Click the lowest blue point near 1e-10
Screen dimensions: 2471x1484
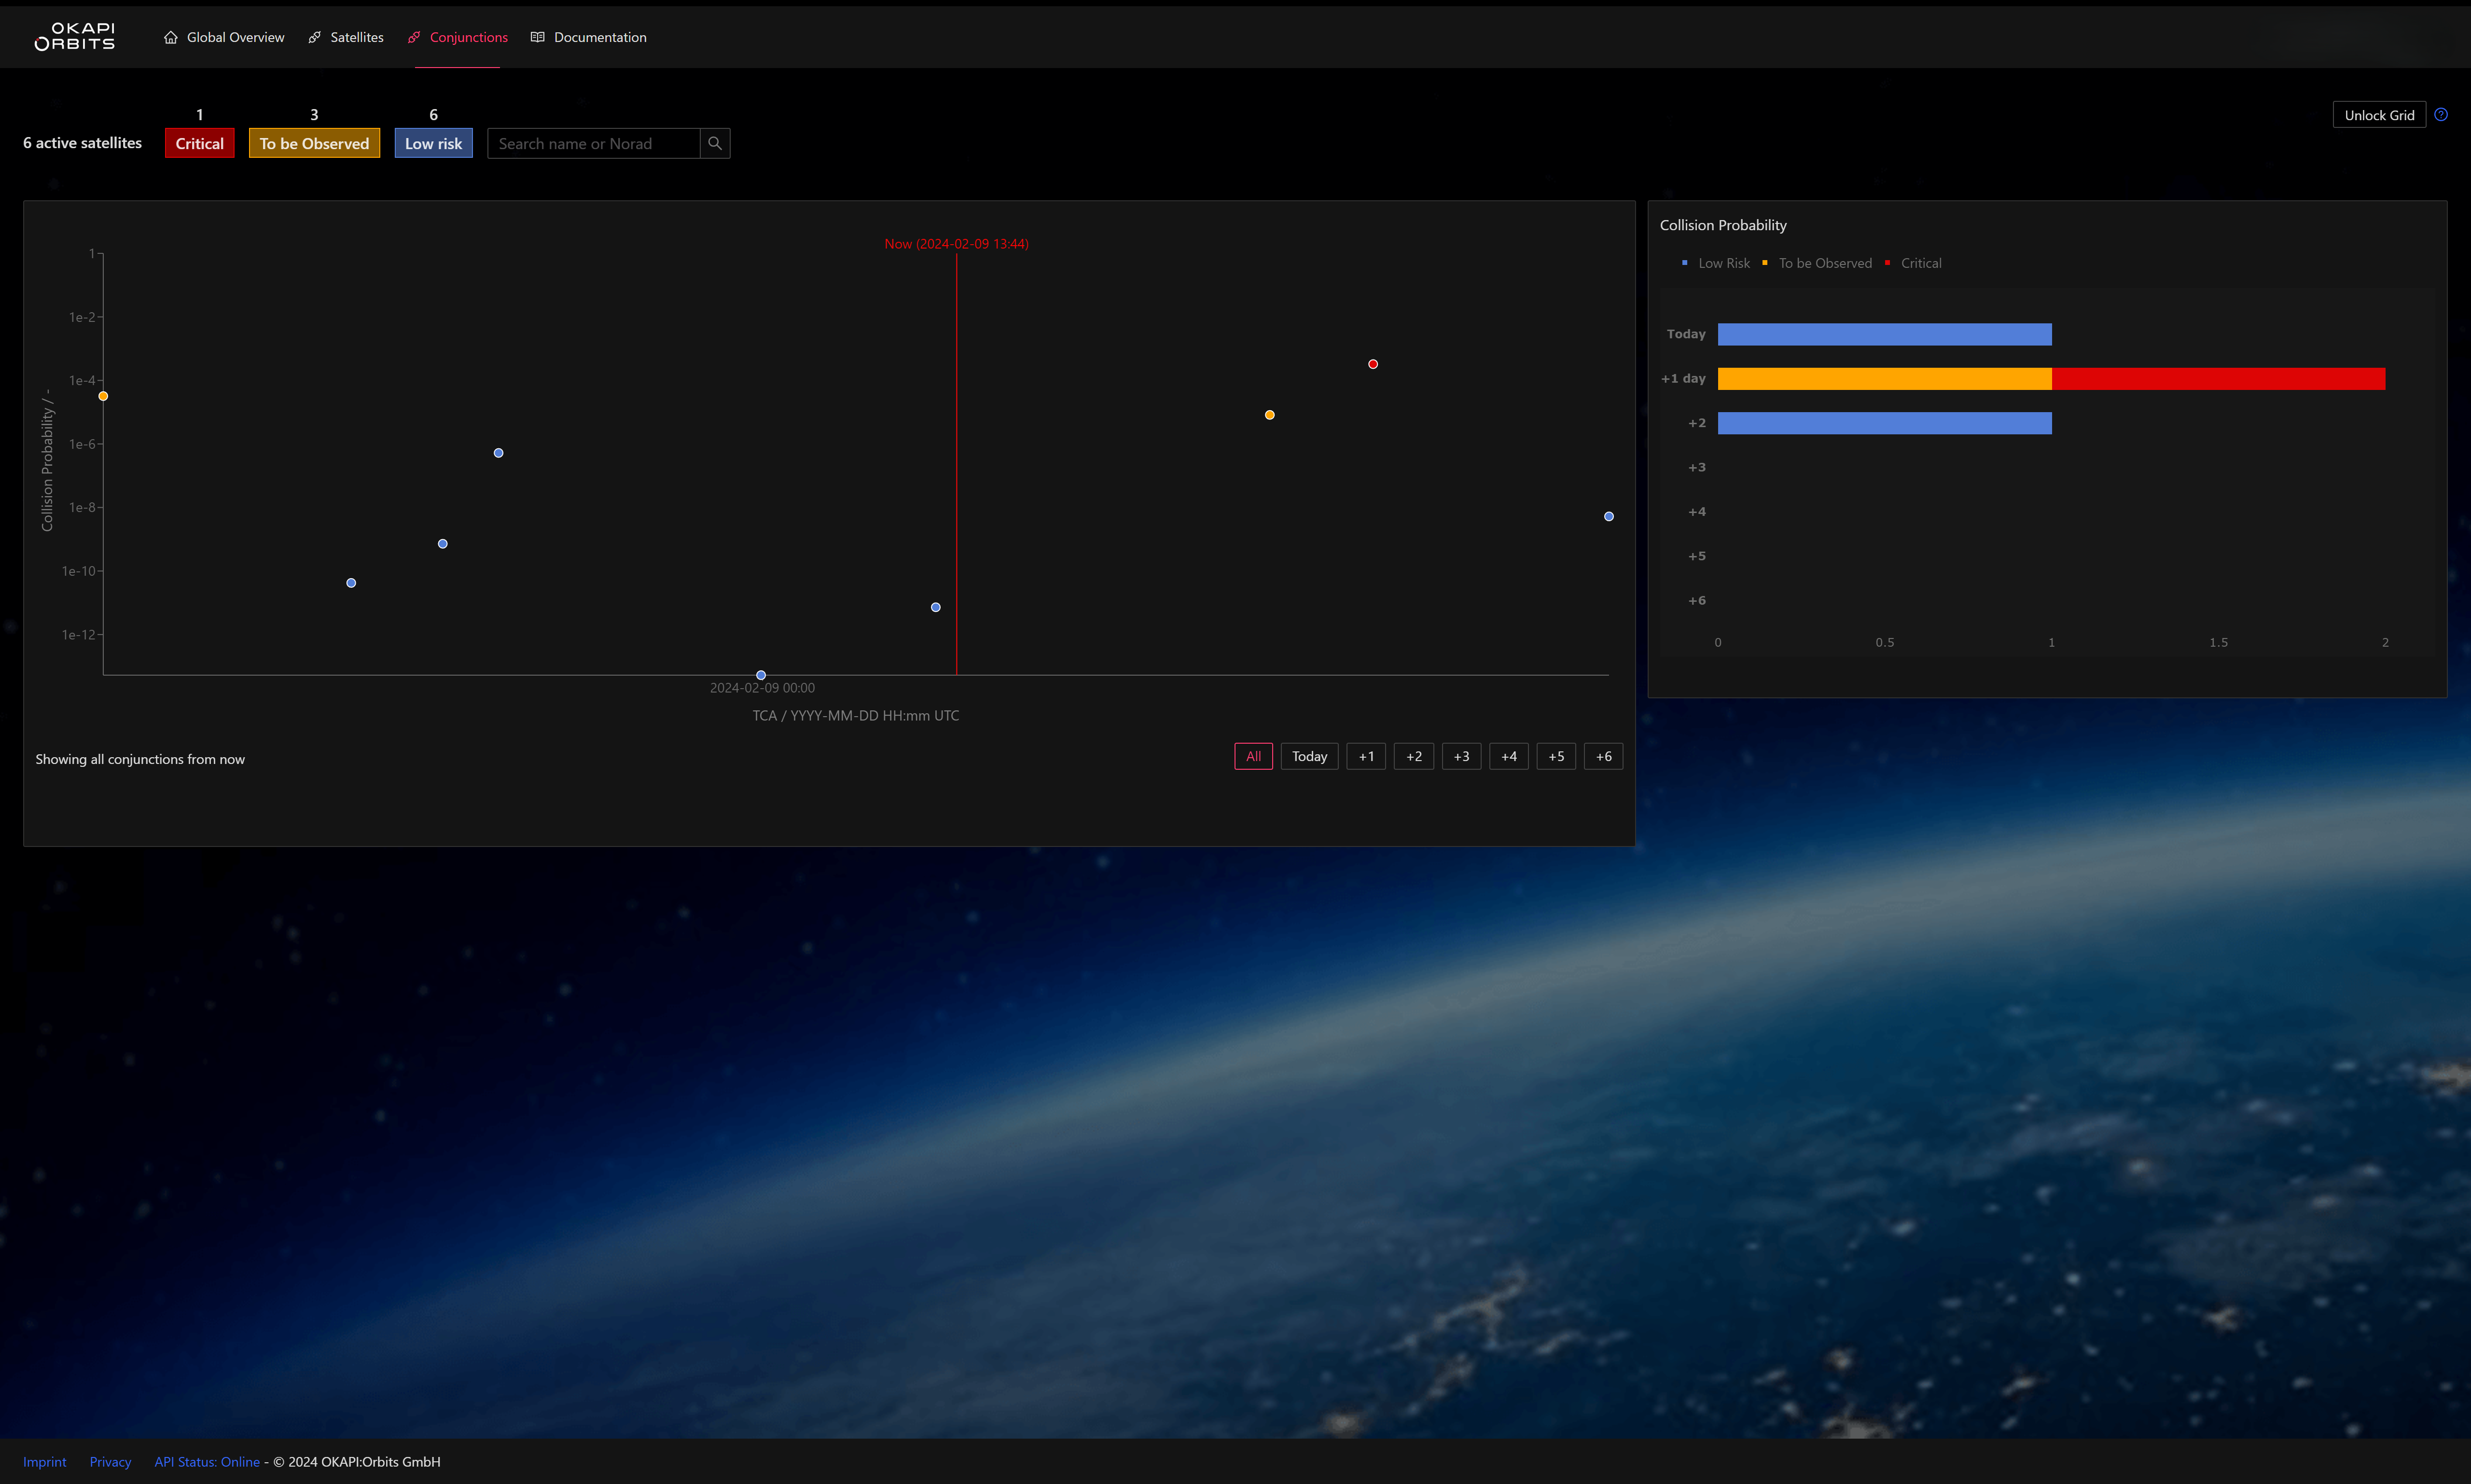[x=351, y=583]
